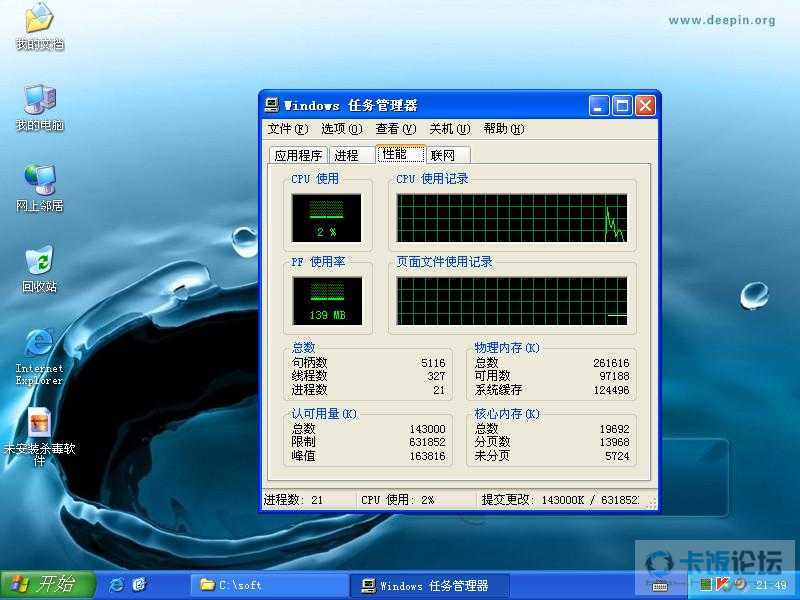Click the CPU 使用记录 history graph
The width and height of the screenshot is (800, 600).
pos(512,218)
